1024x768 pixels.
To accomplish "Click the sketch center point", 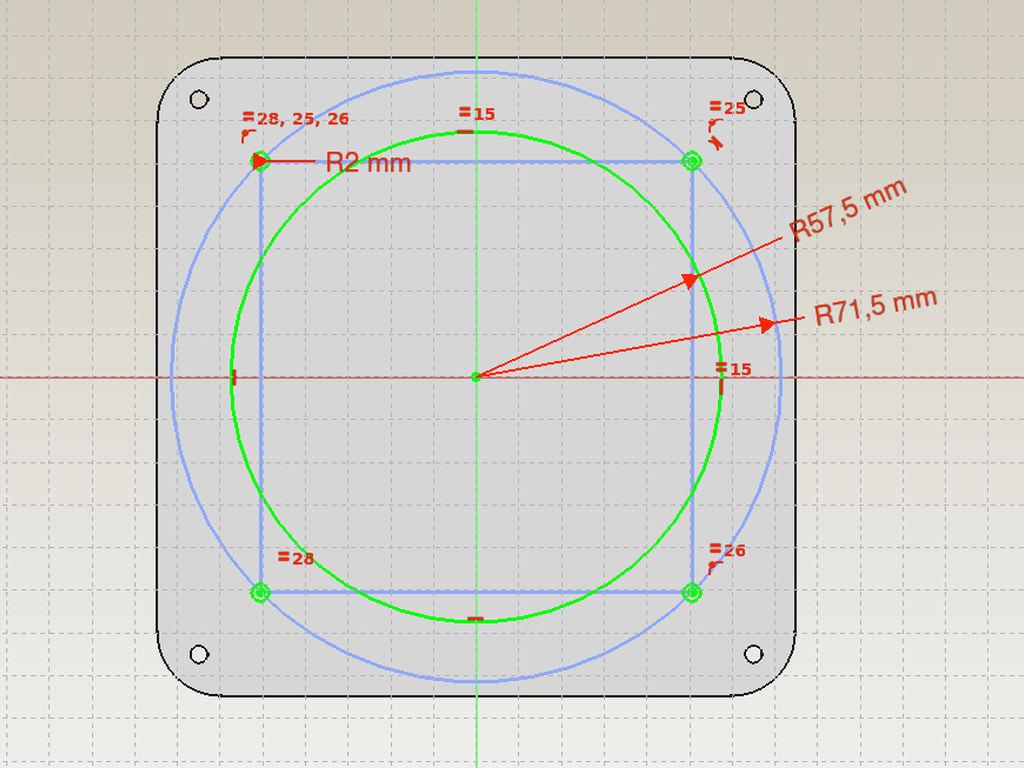I will (x=477, y=376).
